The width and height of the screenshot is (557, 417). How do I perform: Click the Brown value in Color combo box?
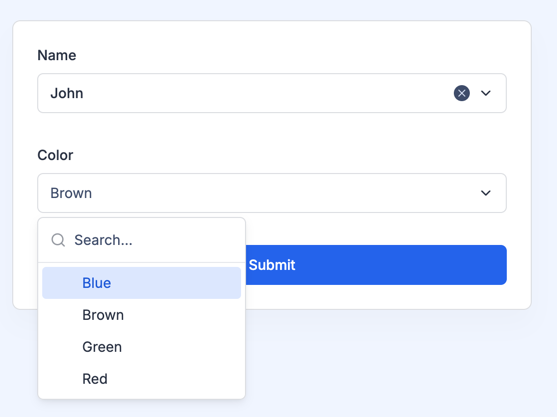pyautogui.click(x=71, y=193)
